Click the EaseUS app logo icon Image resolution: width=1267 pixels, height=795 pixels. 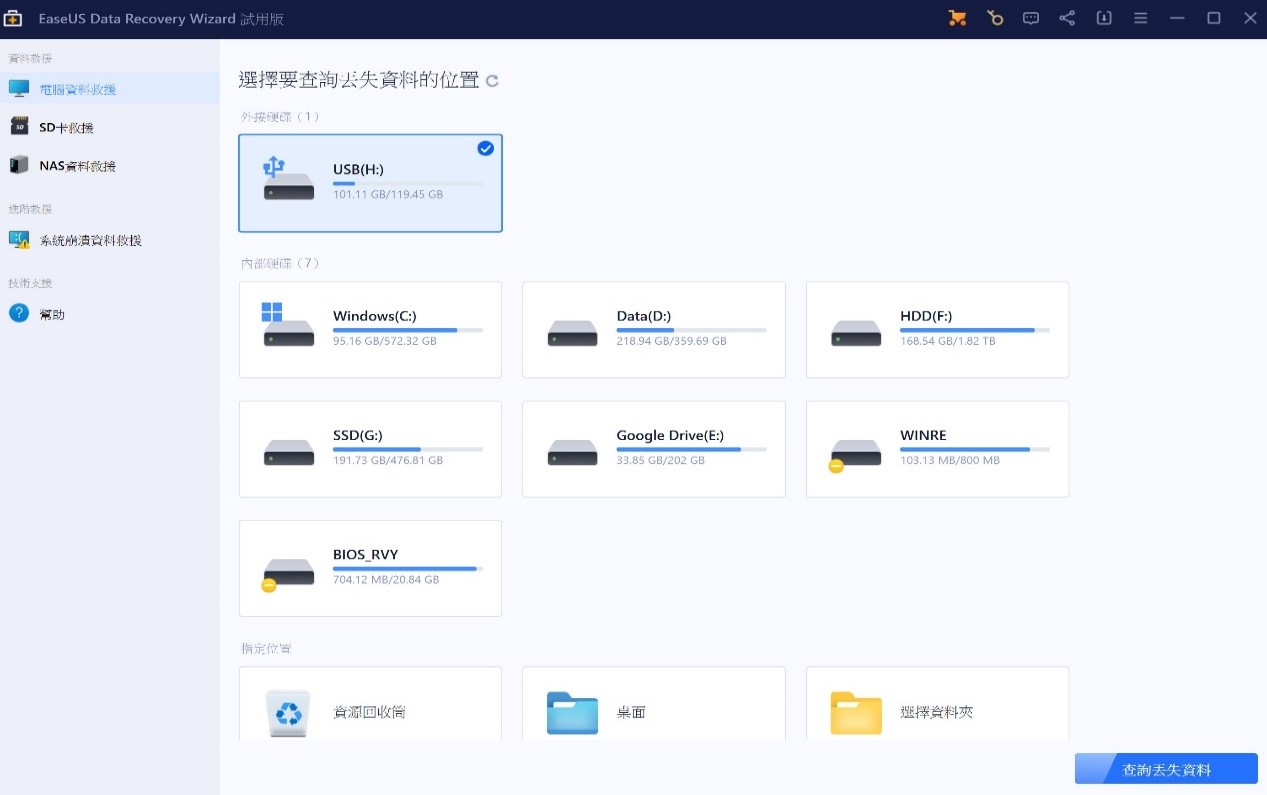[x=12, y=18]
